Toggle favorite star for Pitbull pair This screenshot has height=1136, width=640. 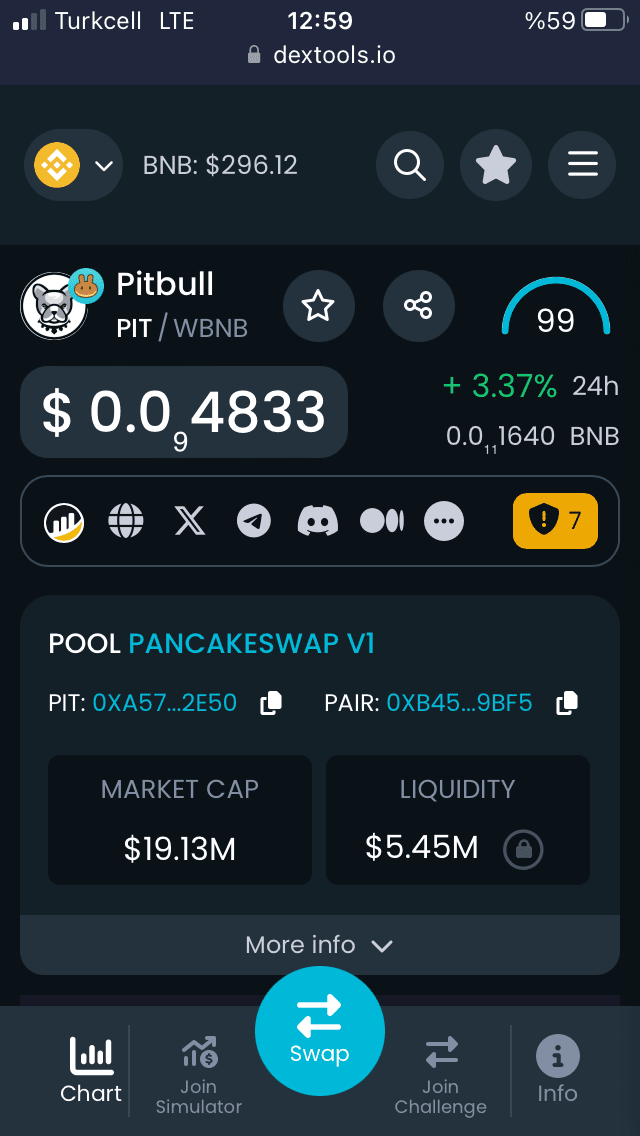[x=318, y=306]
